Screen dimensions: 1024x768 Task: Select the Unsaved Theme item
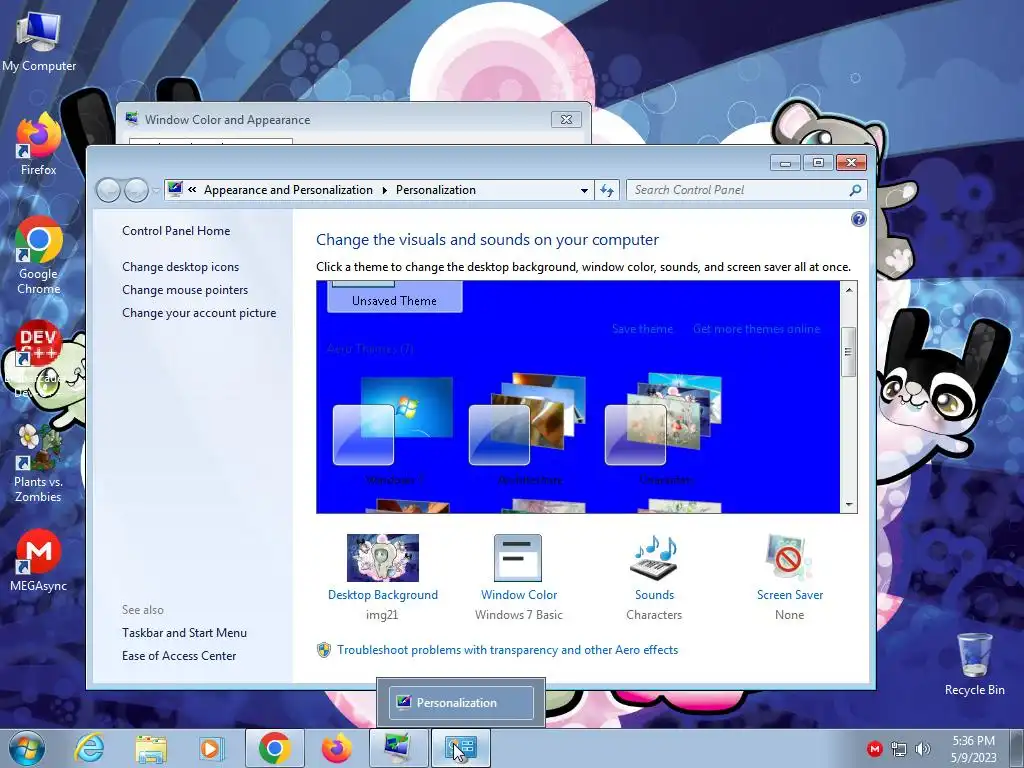pos(394,297)
